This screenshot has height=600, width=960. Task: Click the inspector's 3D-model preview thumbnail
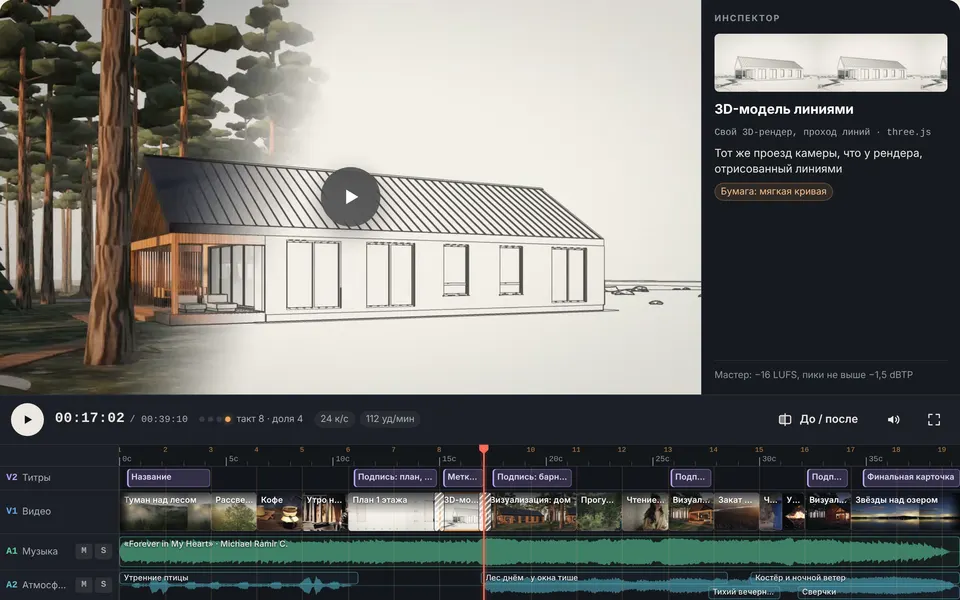[x=830, y=63]
